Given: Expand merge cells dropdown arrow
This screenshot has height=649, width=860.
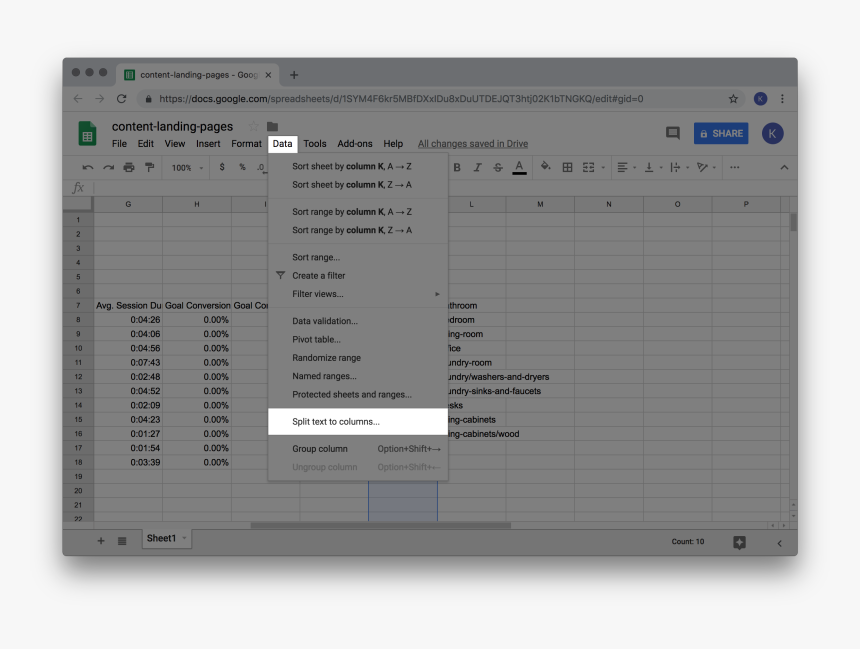Looking at the screenshot, I should click(603, 168).
